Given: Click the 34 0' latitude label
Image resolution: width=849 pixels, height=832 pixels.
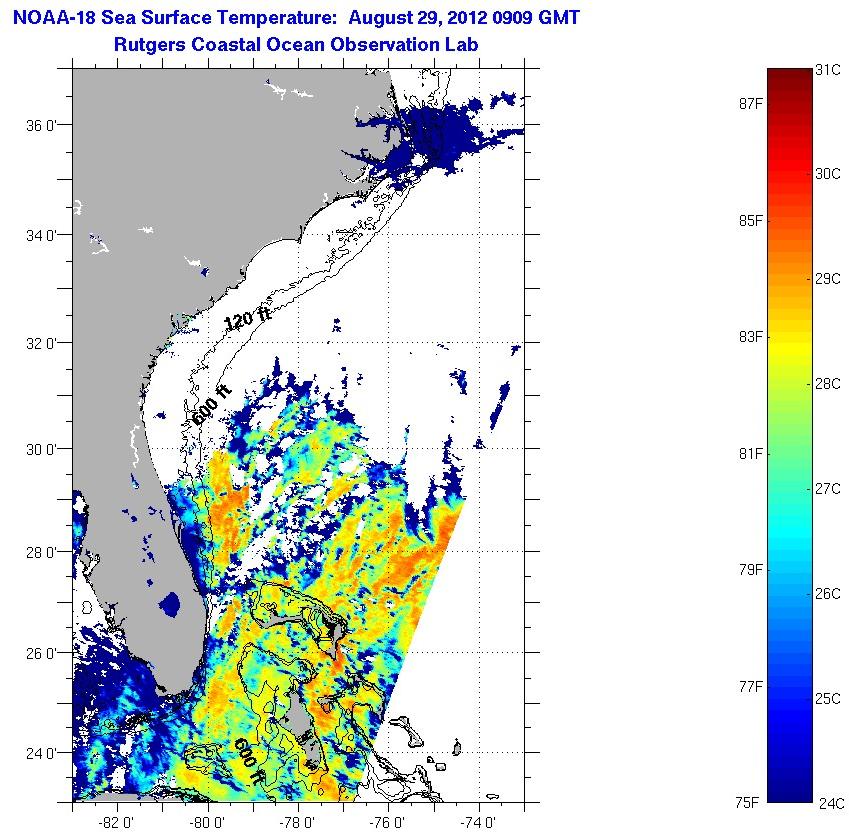Looking at the screenshot, I should tap(41, 236).
